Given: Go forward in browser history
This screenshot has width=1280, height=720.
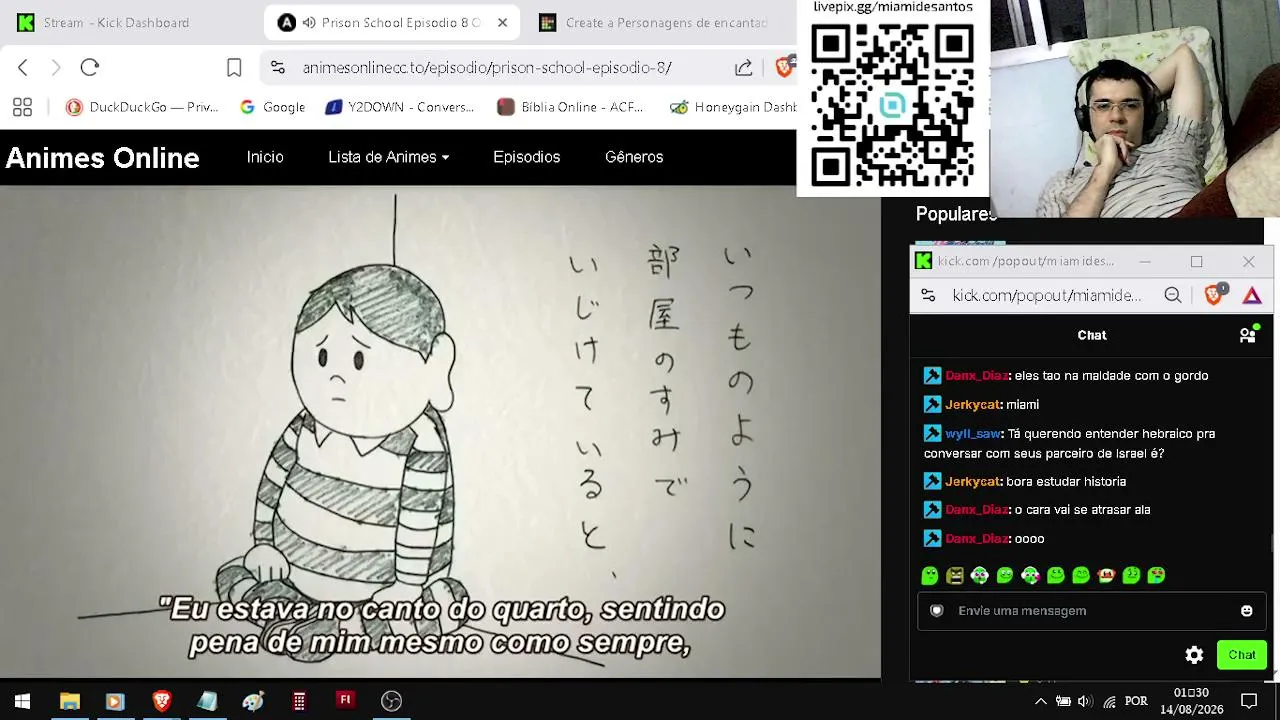Looking at the screenshot, I should (56, 67).
